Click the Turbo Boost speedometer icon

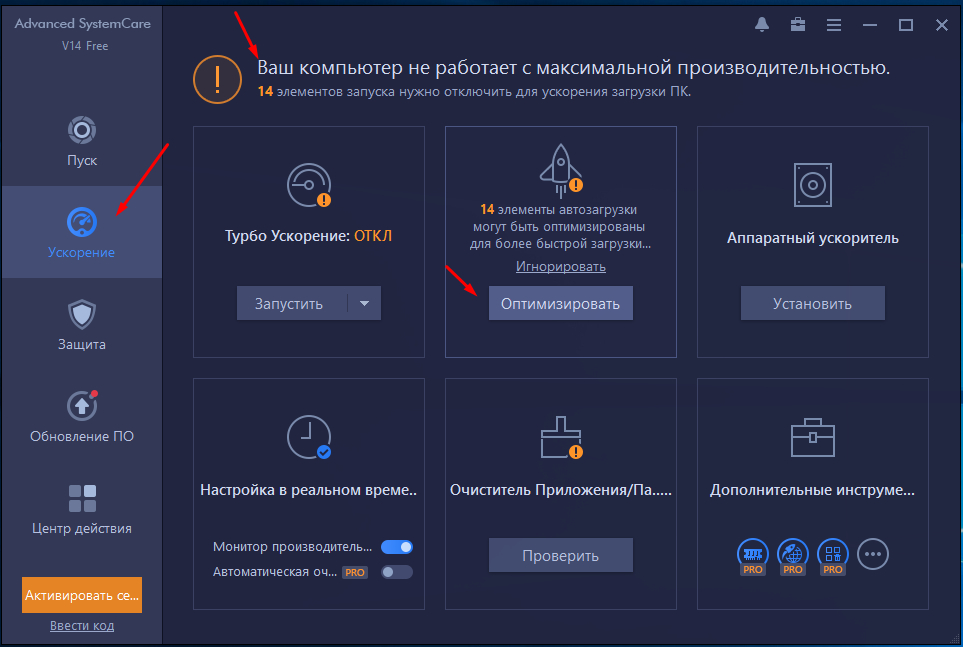[309, 185]
